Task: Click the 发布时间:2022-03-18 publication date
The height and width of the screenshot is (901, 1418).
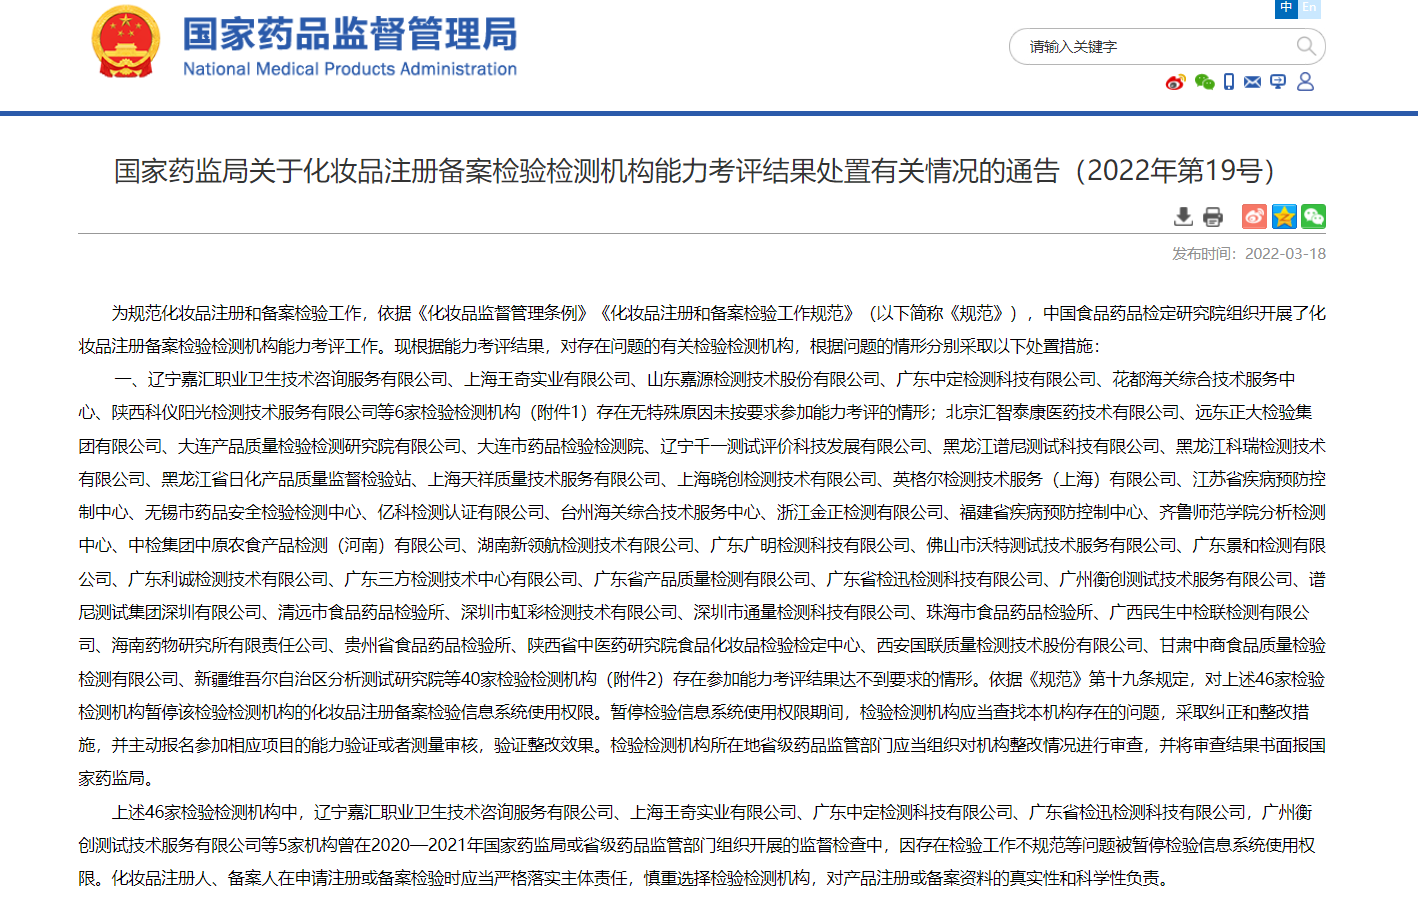Action: pos(1249,254)
